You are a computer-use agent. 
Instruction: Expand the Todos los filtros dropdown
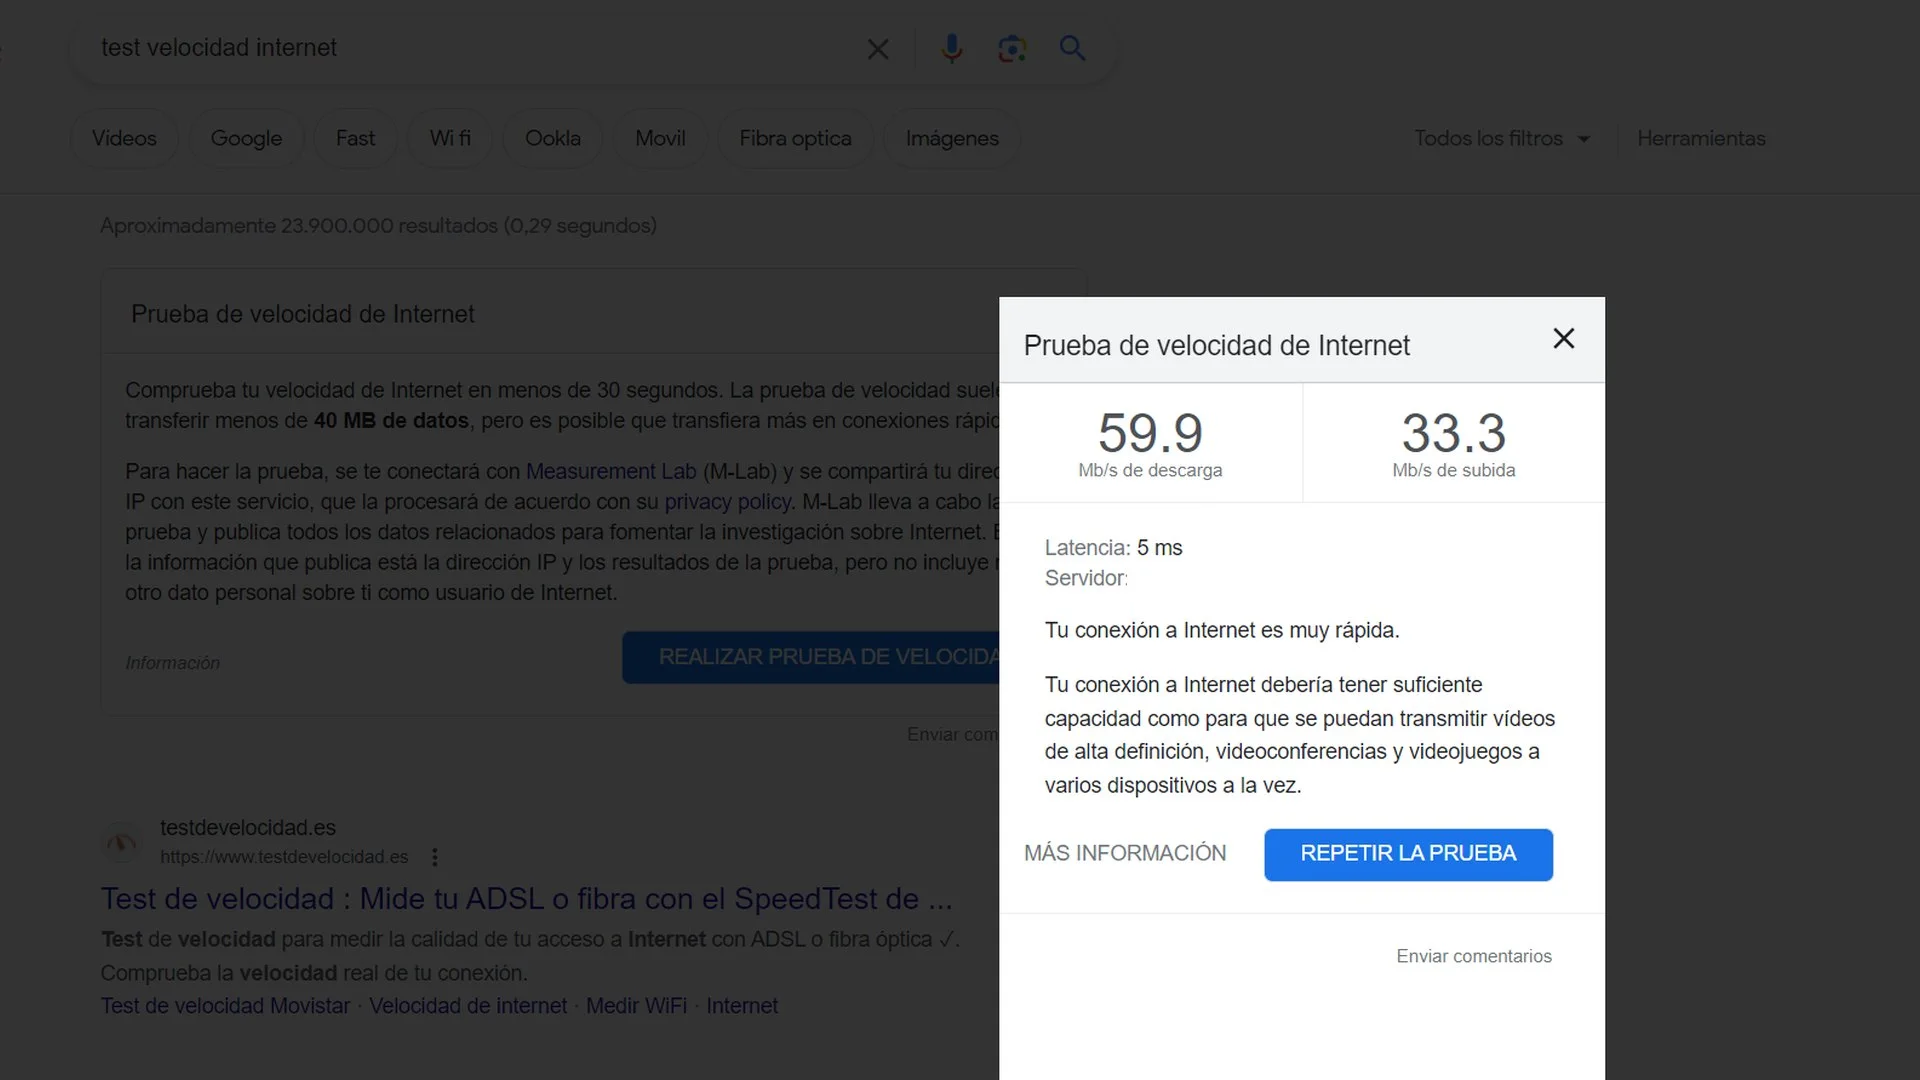pyautogui.click(x=1502, y=138)
